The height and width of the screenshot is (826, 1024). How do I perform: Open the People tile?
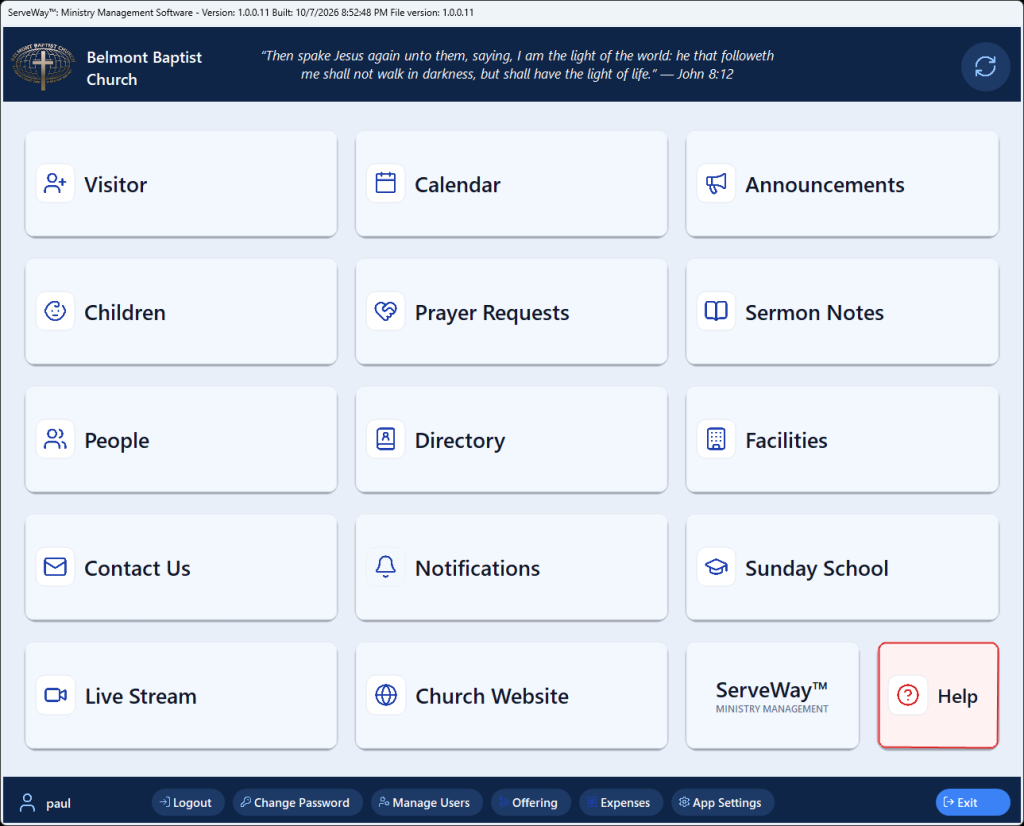181,439
